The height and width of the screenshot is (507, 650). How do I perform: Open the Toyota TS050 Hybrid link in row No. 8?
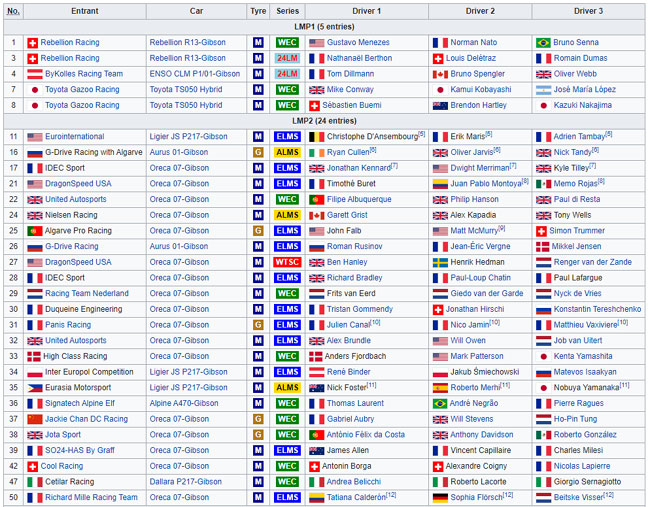(x=186, y=105)
